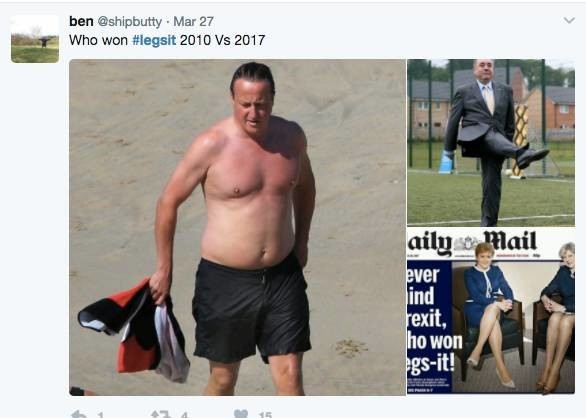This screenshot has height=418, width=586.
Task: Click the "2010 Vs 2017" tweet text
Action: [x=222, y=40]
